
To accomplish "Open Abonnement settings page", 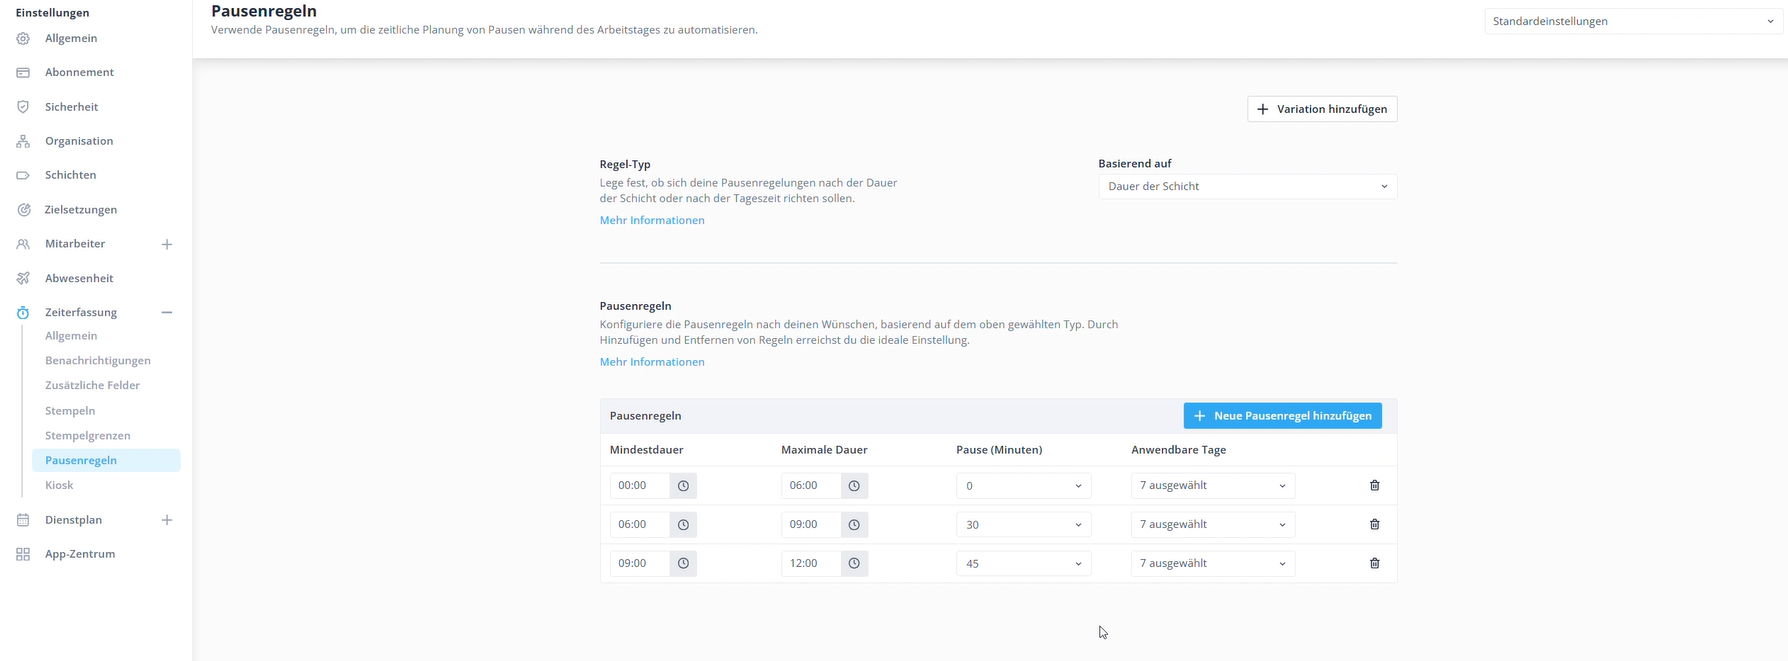I will pos(79,72).
